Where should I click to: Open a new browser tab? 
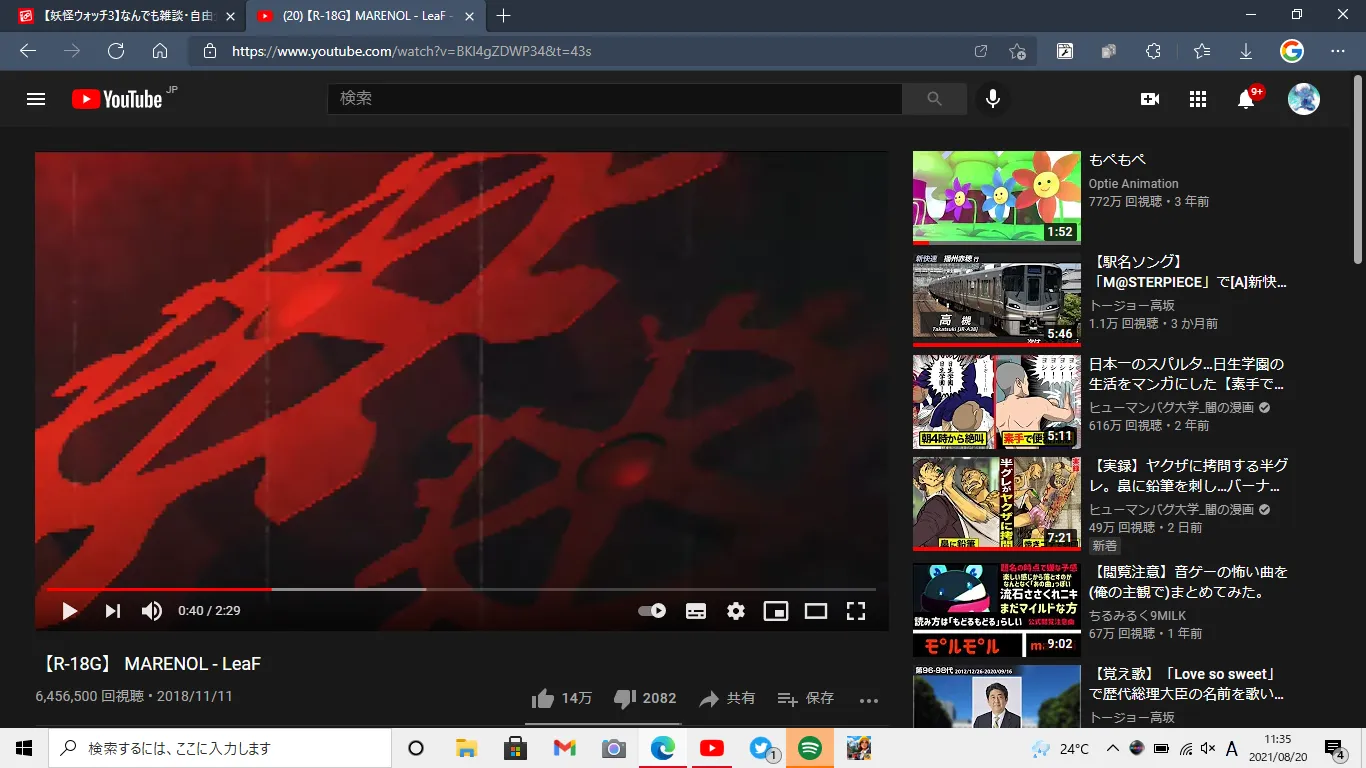tap(503, 16)
